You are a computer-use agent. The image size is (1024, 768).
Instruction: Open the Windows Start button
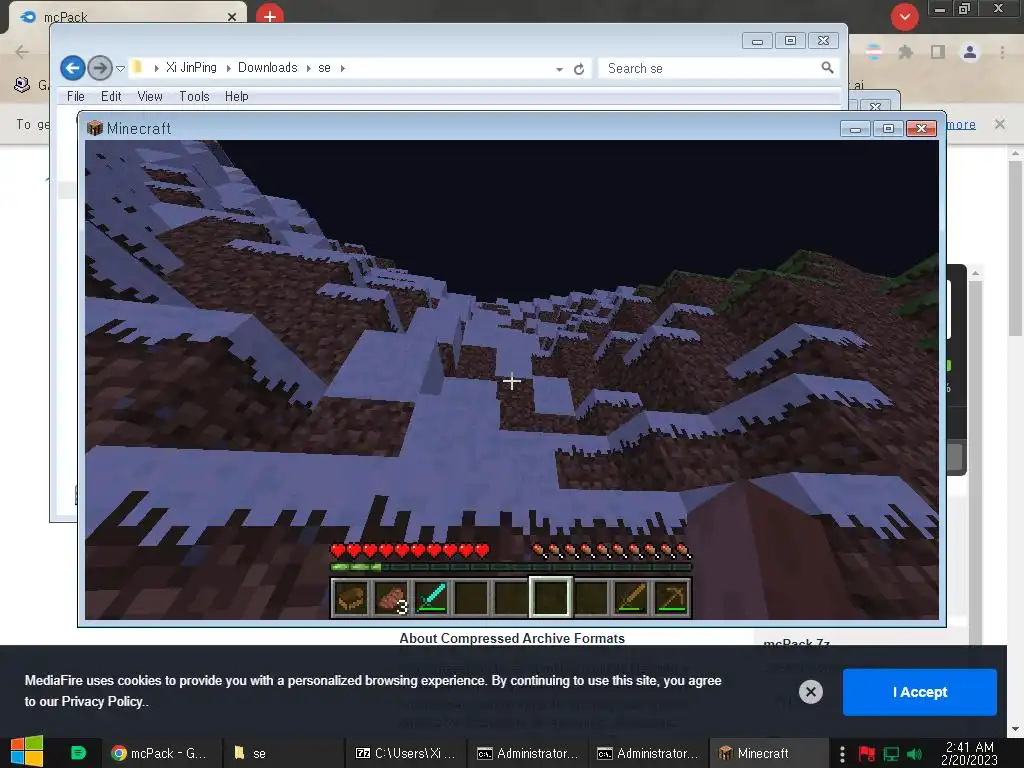(27, 752)
